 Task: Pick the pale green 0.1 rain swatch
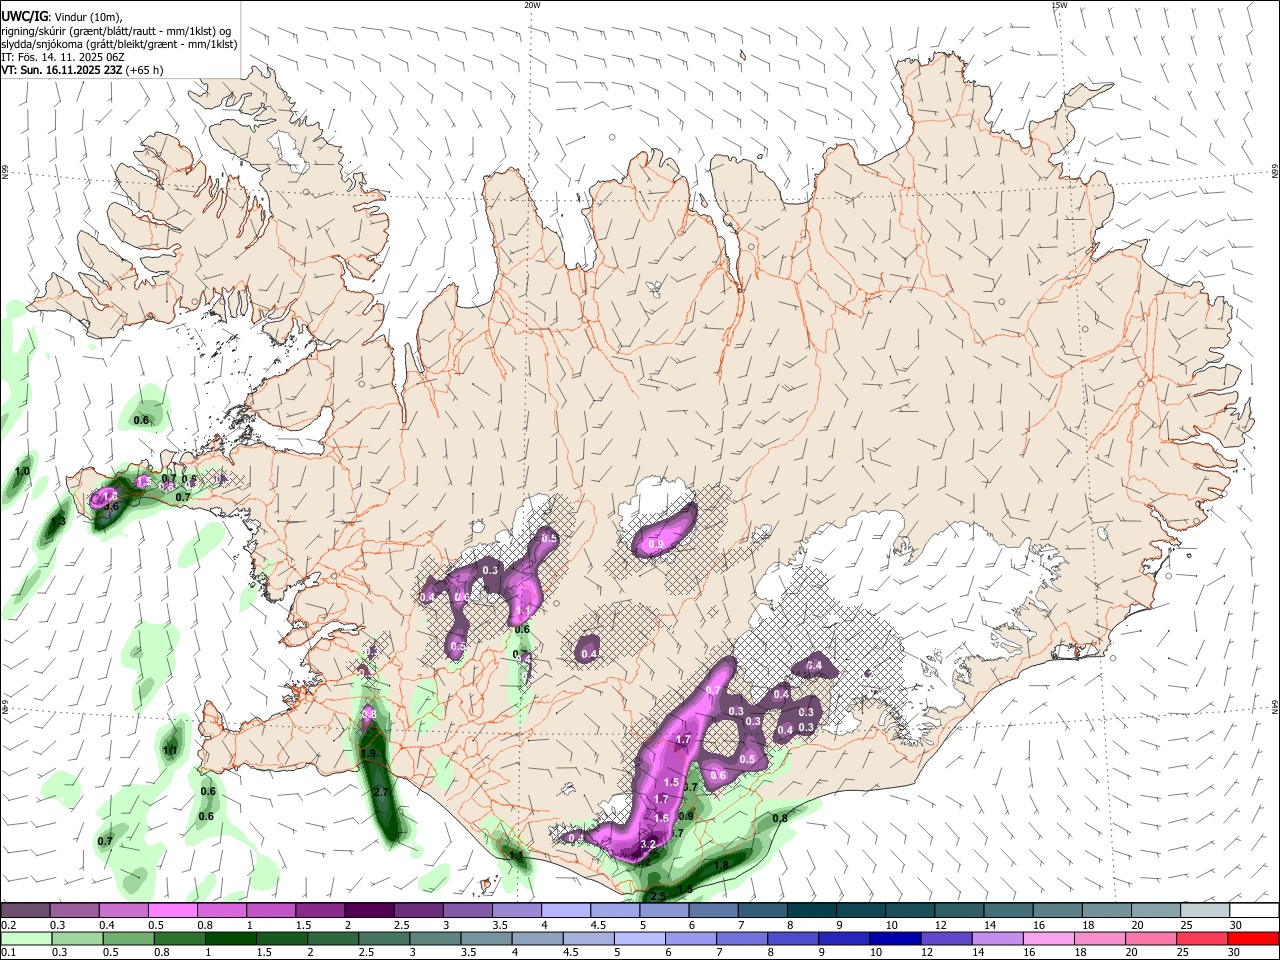click(24, 939)
